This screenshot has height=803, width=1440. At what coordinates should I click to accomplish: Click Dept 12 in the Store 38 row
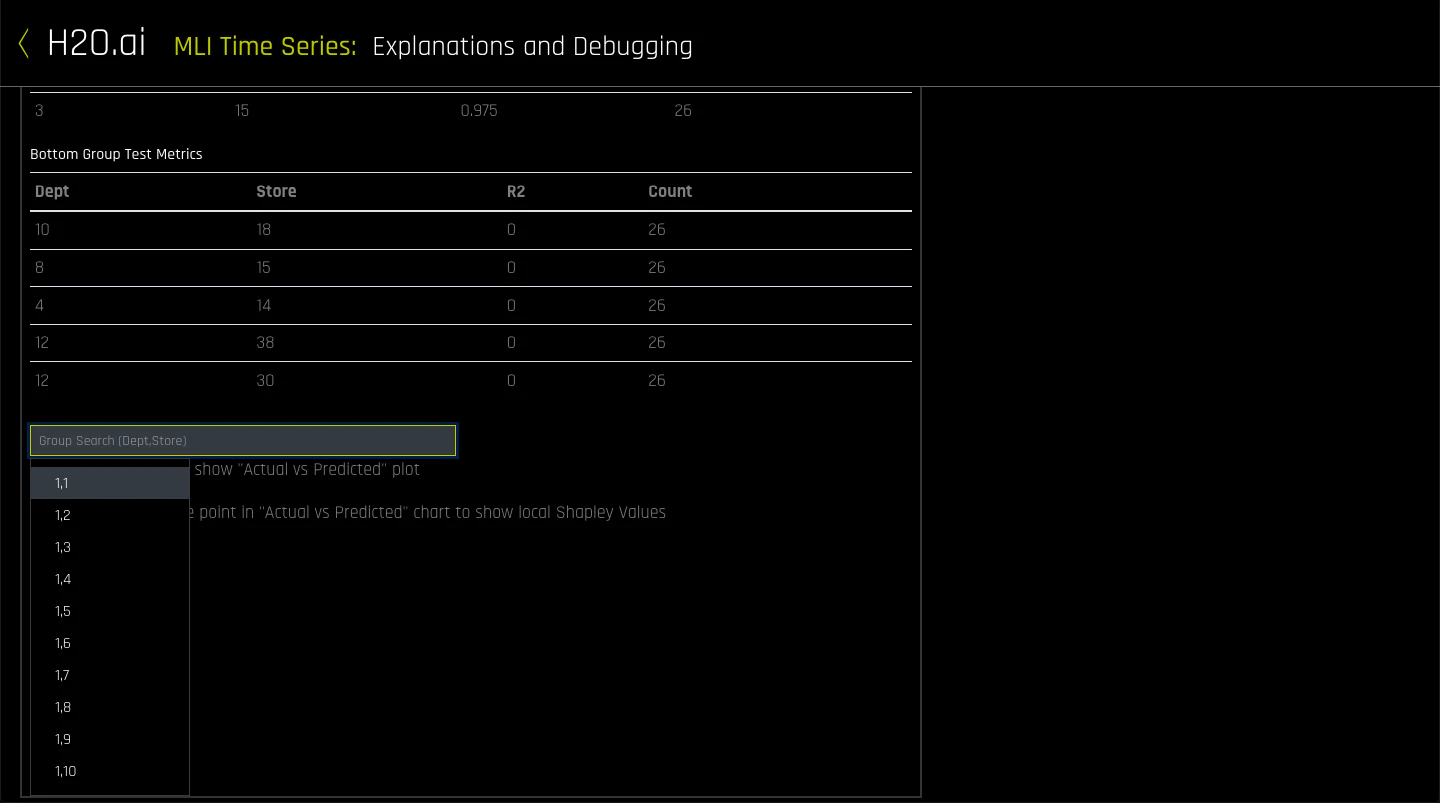pyautogui.click(x=42, y=343)
